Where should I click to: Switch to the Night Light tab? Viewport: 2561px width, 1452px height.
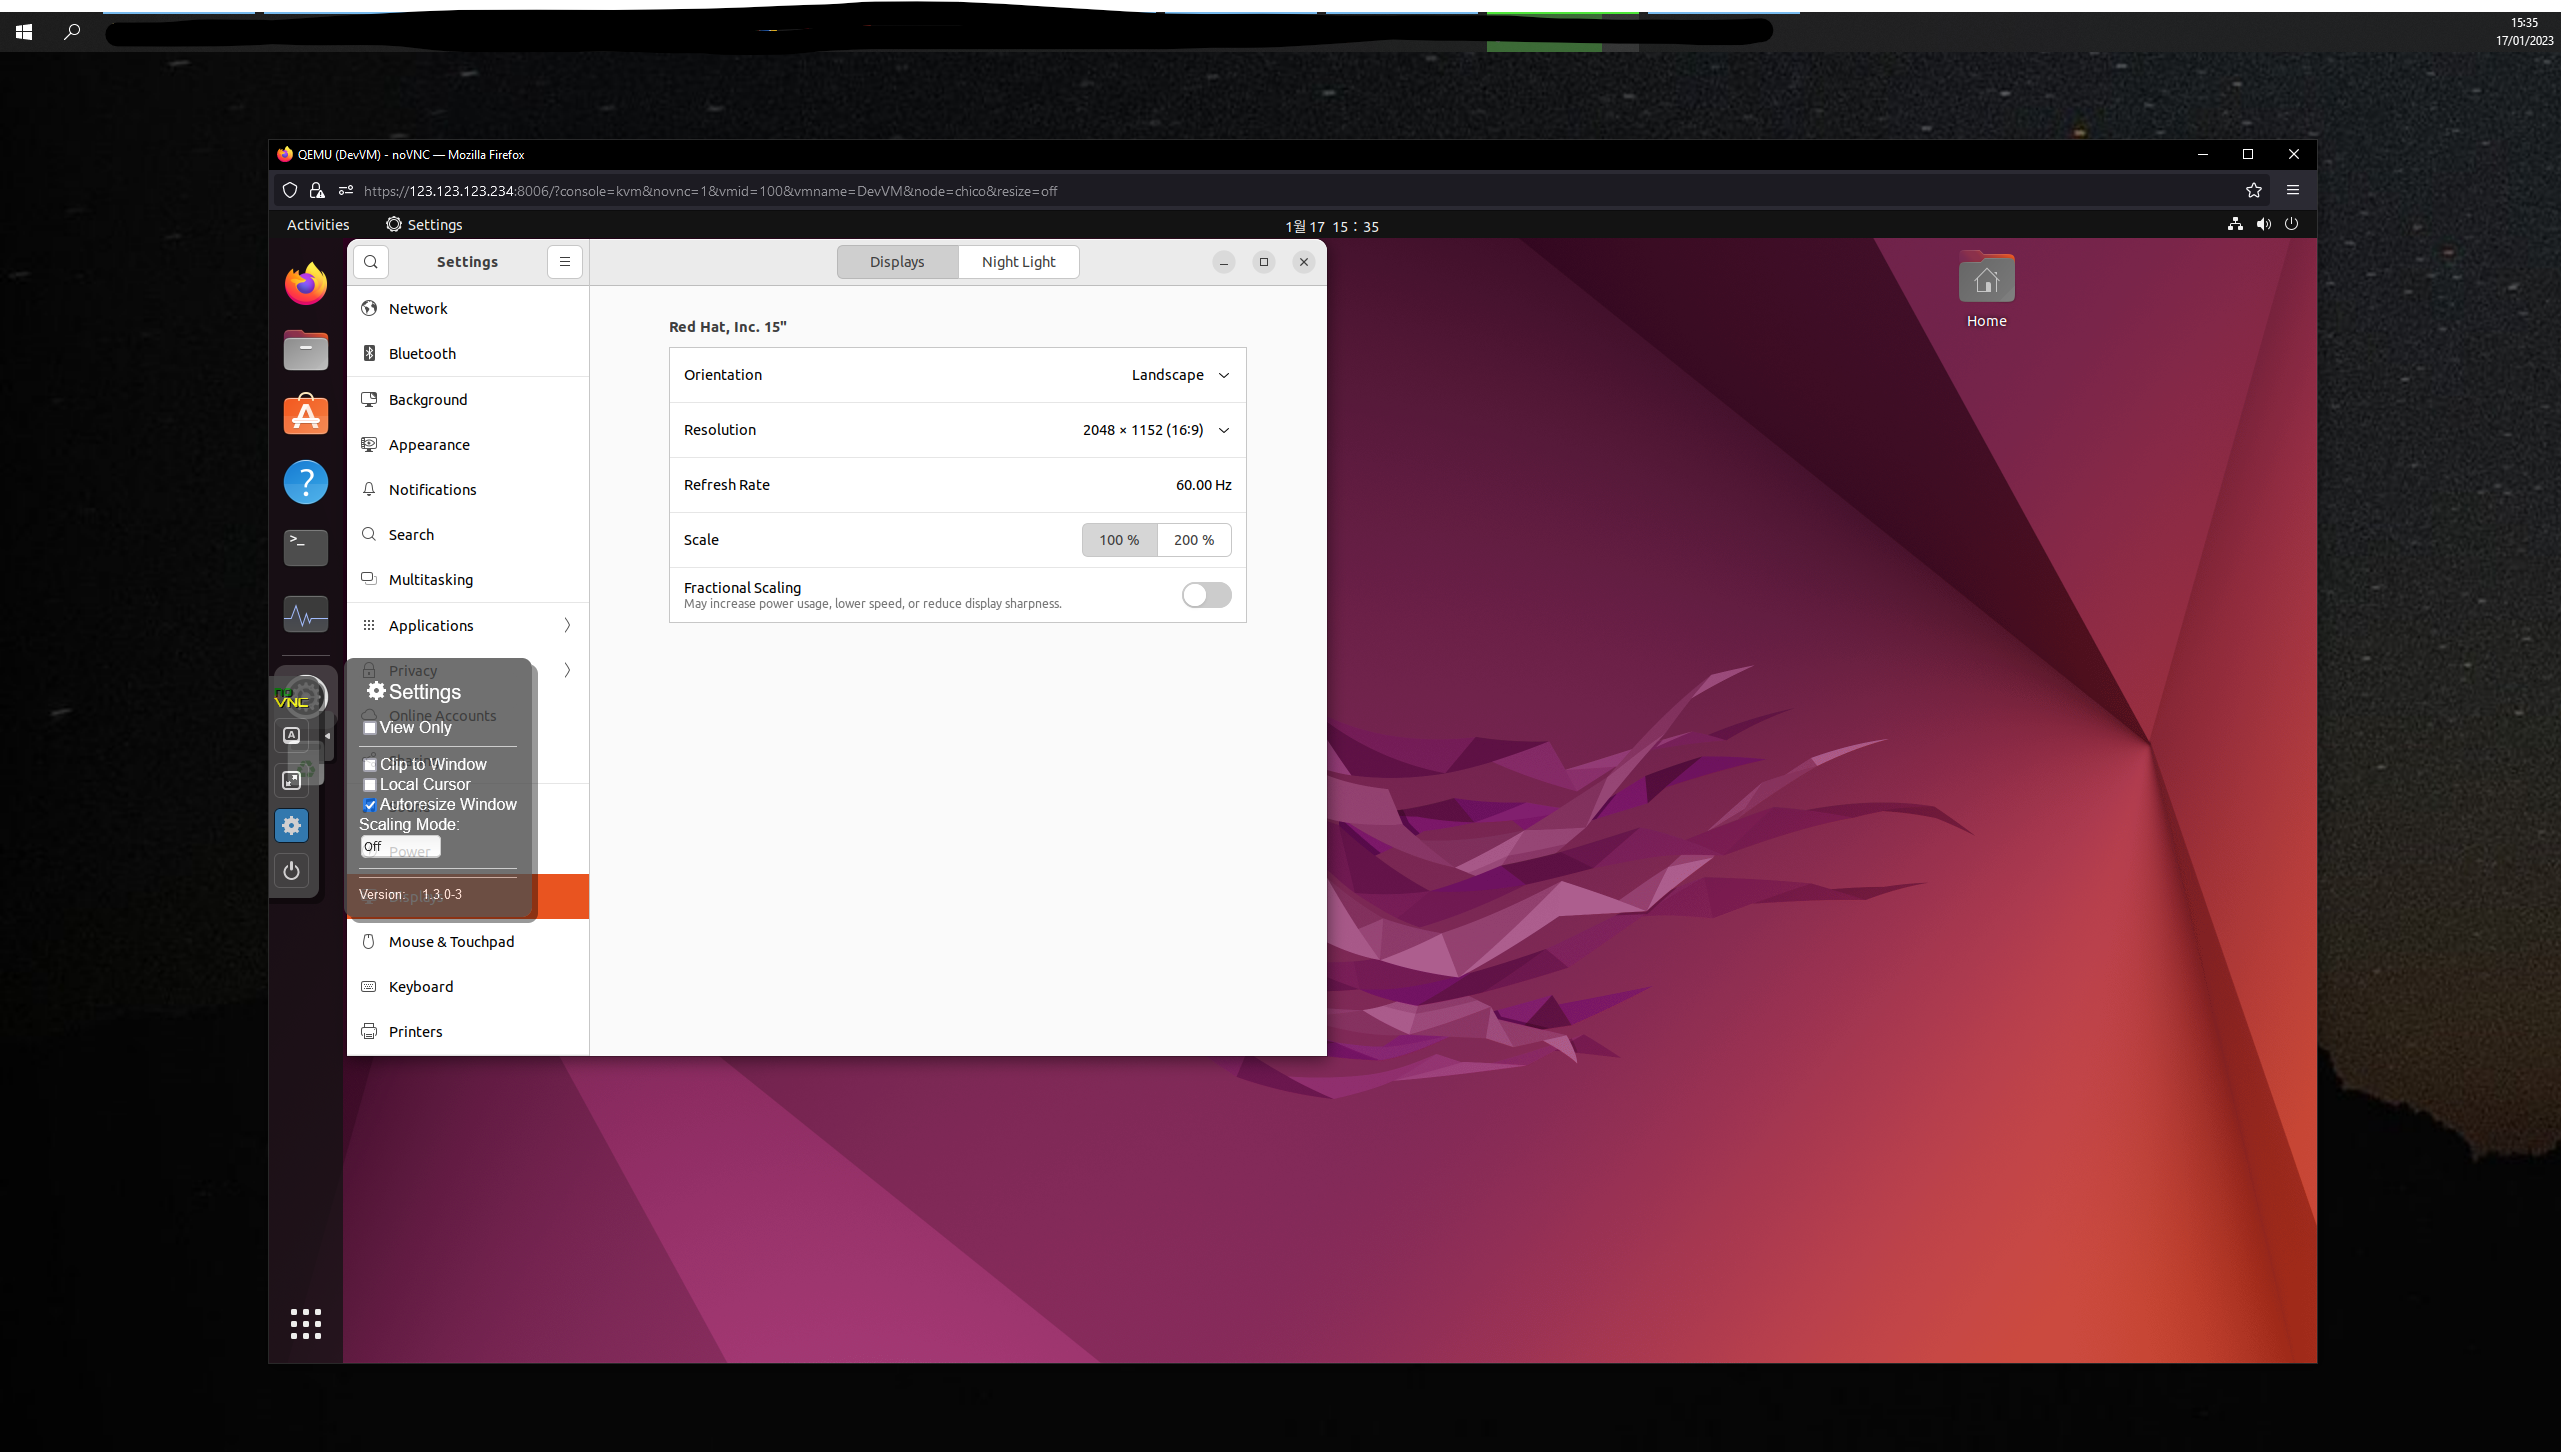coord(1018,262)
